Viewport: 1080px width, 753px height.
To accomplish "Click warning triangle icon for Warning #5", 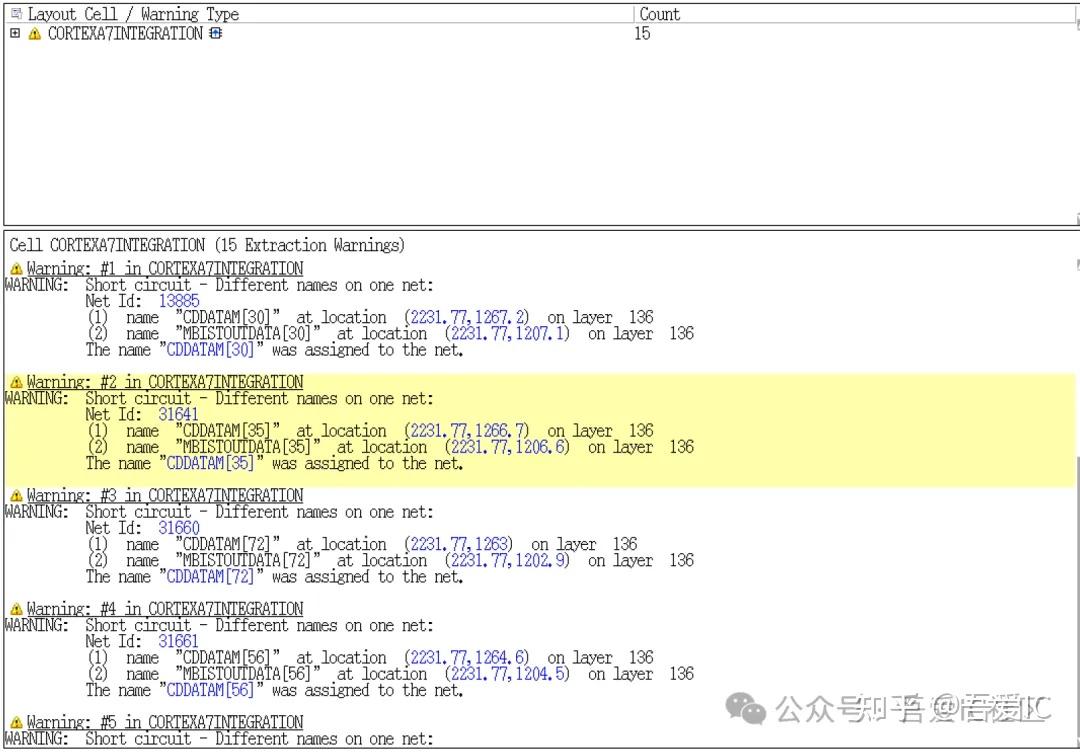I will (x=16, y=721).
